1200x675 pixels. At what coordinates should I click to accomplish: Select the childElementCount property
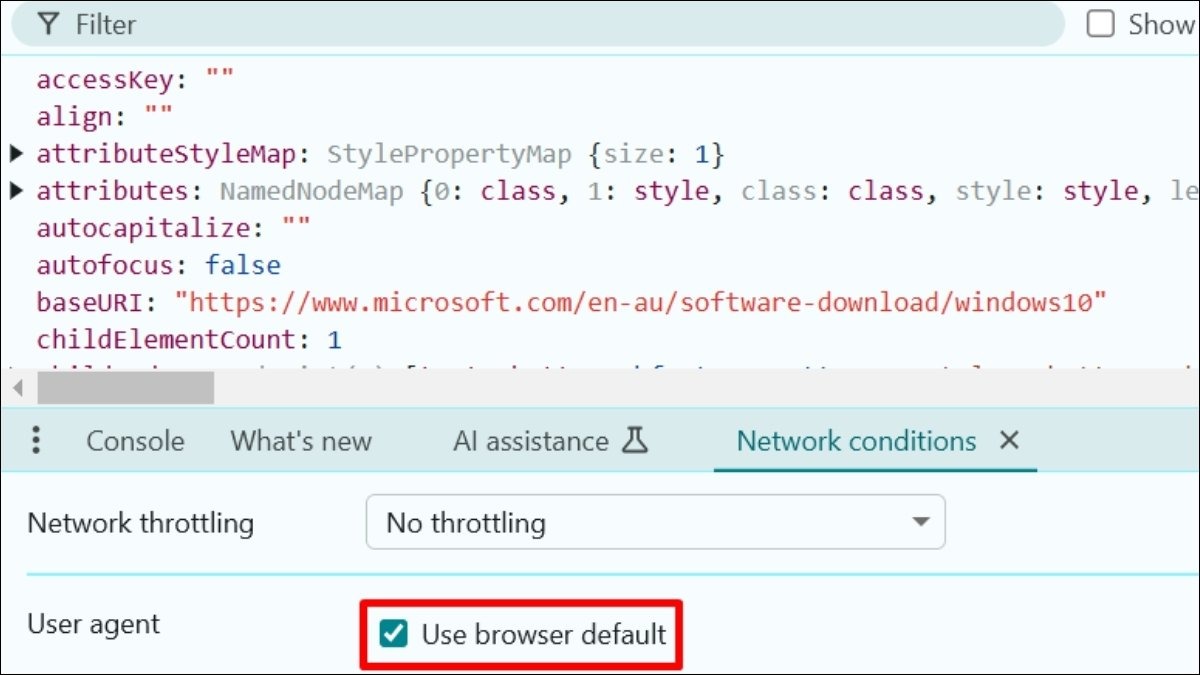click(165, 339)
